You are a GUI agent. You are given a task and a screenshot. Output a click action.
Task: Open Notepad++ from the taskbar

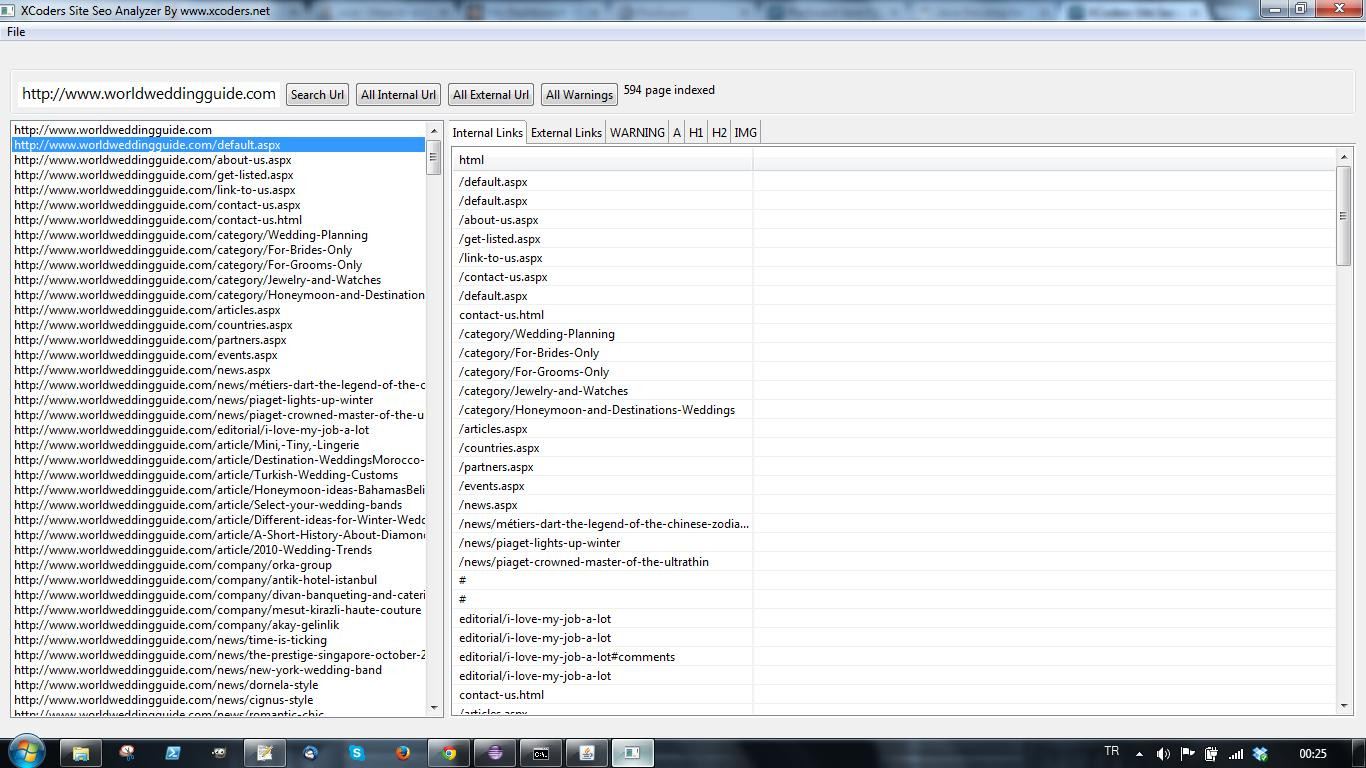click(265, 753)
